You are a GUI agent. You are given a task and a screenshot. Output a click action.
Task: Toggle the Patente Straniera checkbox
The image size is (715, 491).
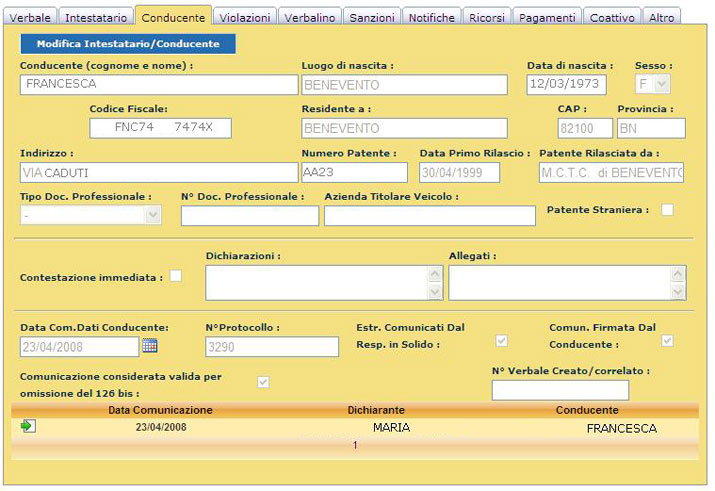(667, 210)
